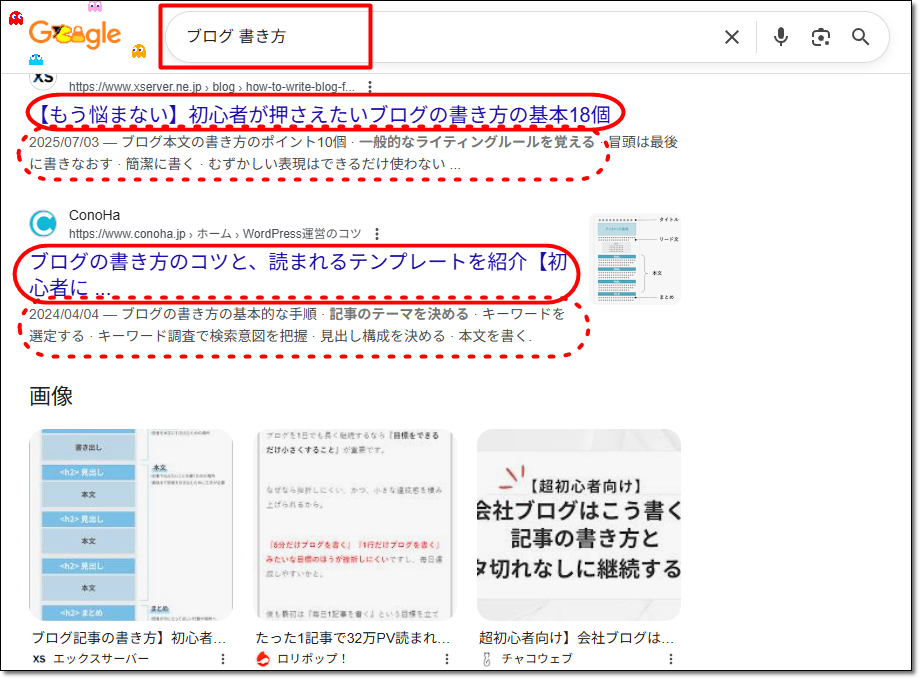Click the Google logo to return home
The image size is (920, 679).
click(x=76, y=34)
